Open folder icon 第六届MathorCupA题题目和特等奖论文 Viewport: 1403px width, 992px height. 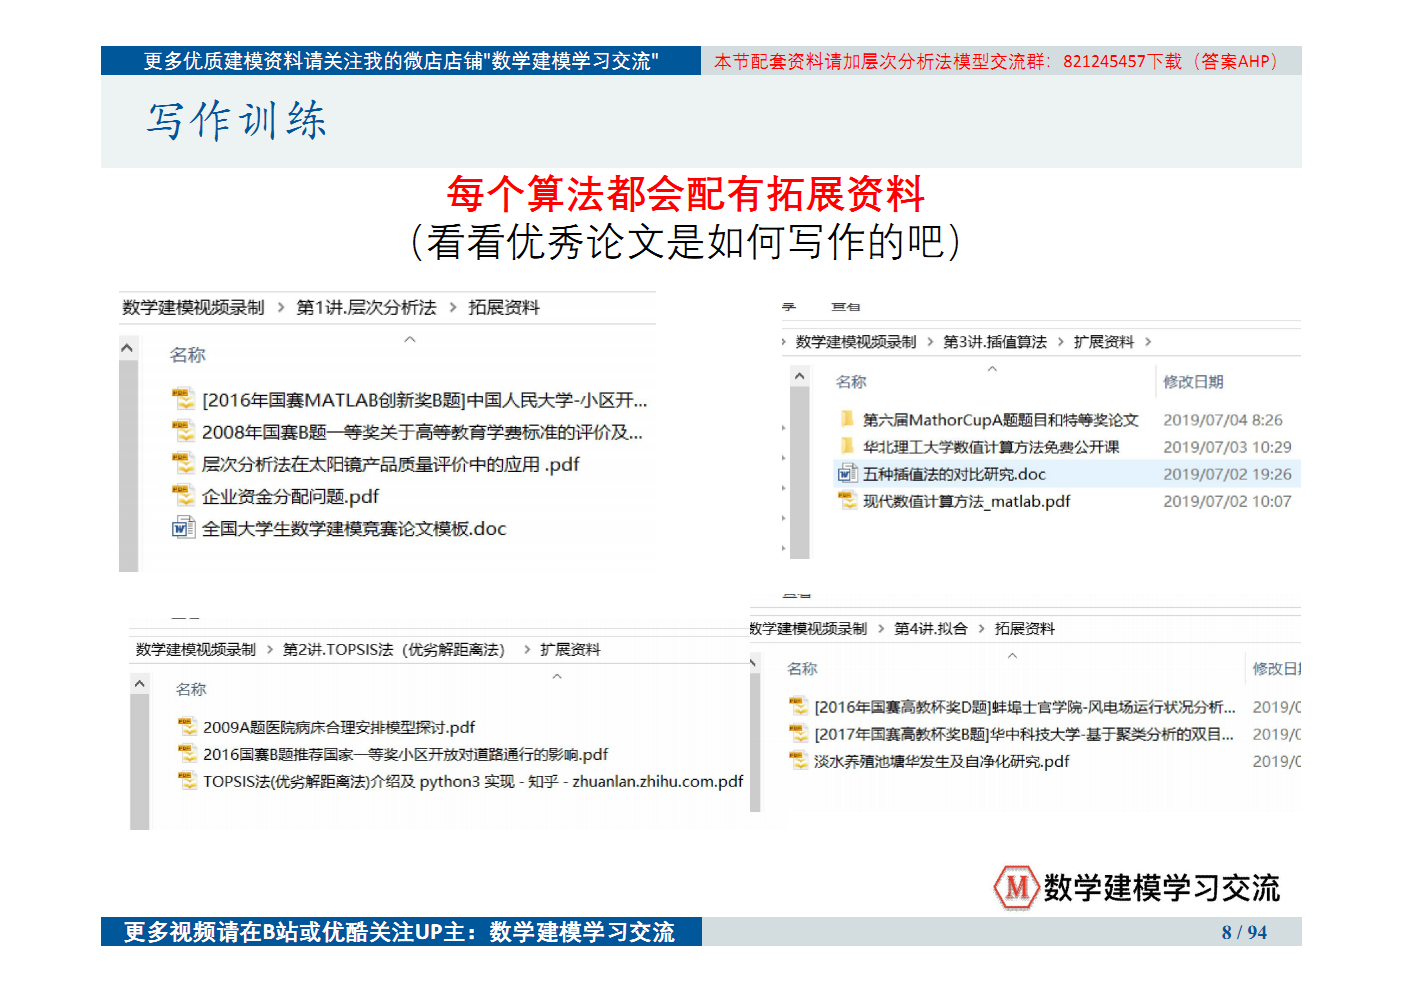pos(847,418)
